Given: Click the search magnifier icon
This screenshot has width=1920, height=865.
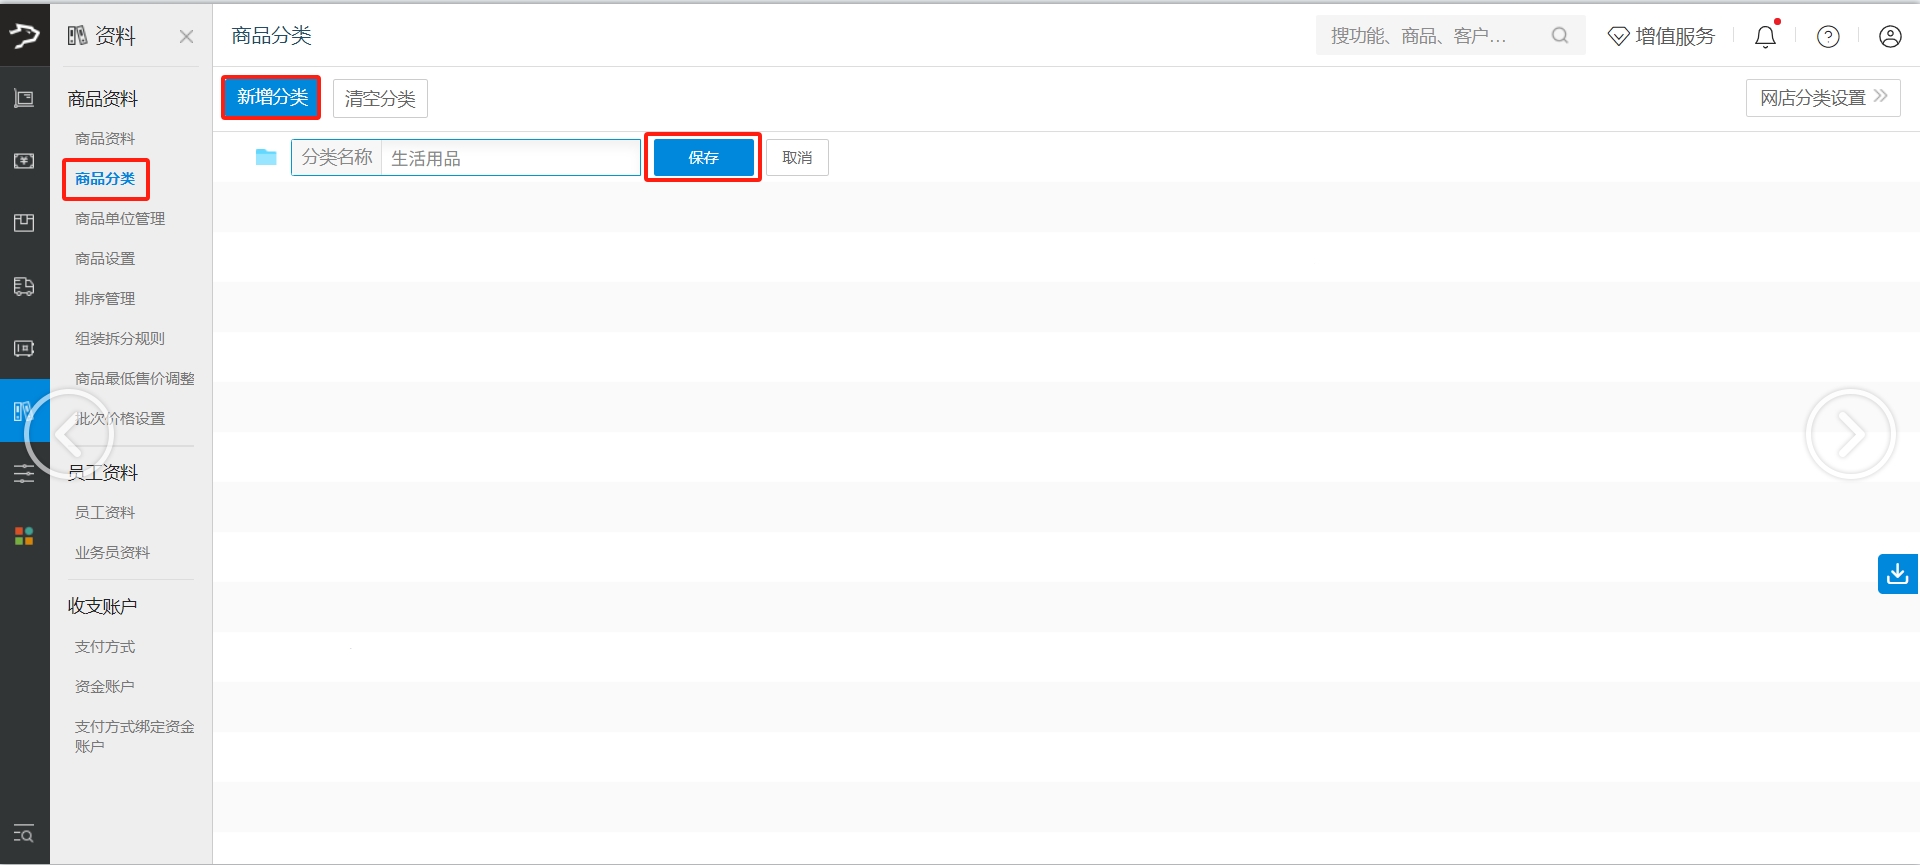Looking at the screenshot, I should tap(1559, 36).
